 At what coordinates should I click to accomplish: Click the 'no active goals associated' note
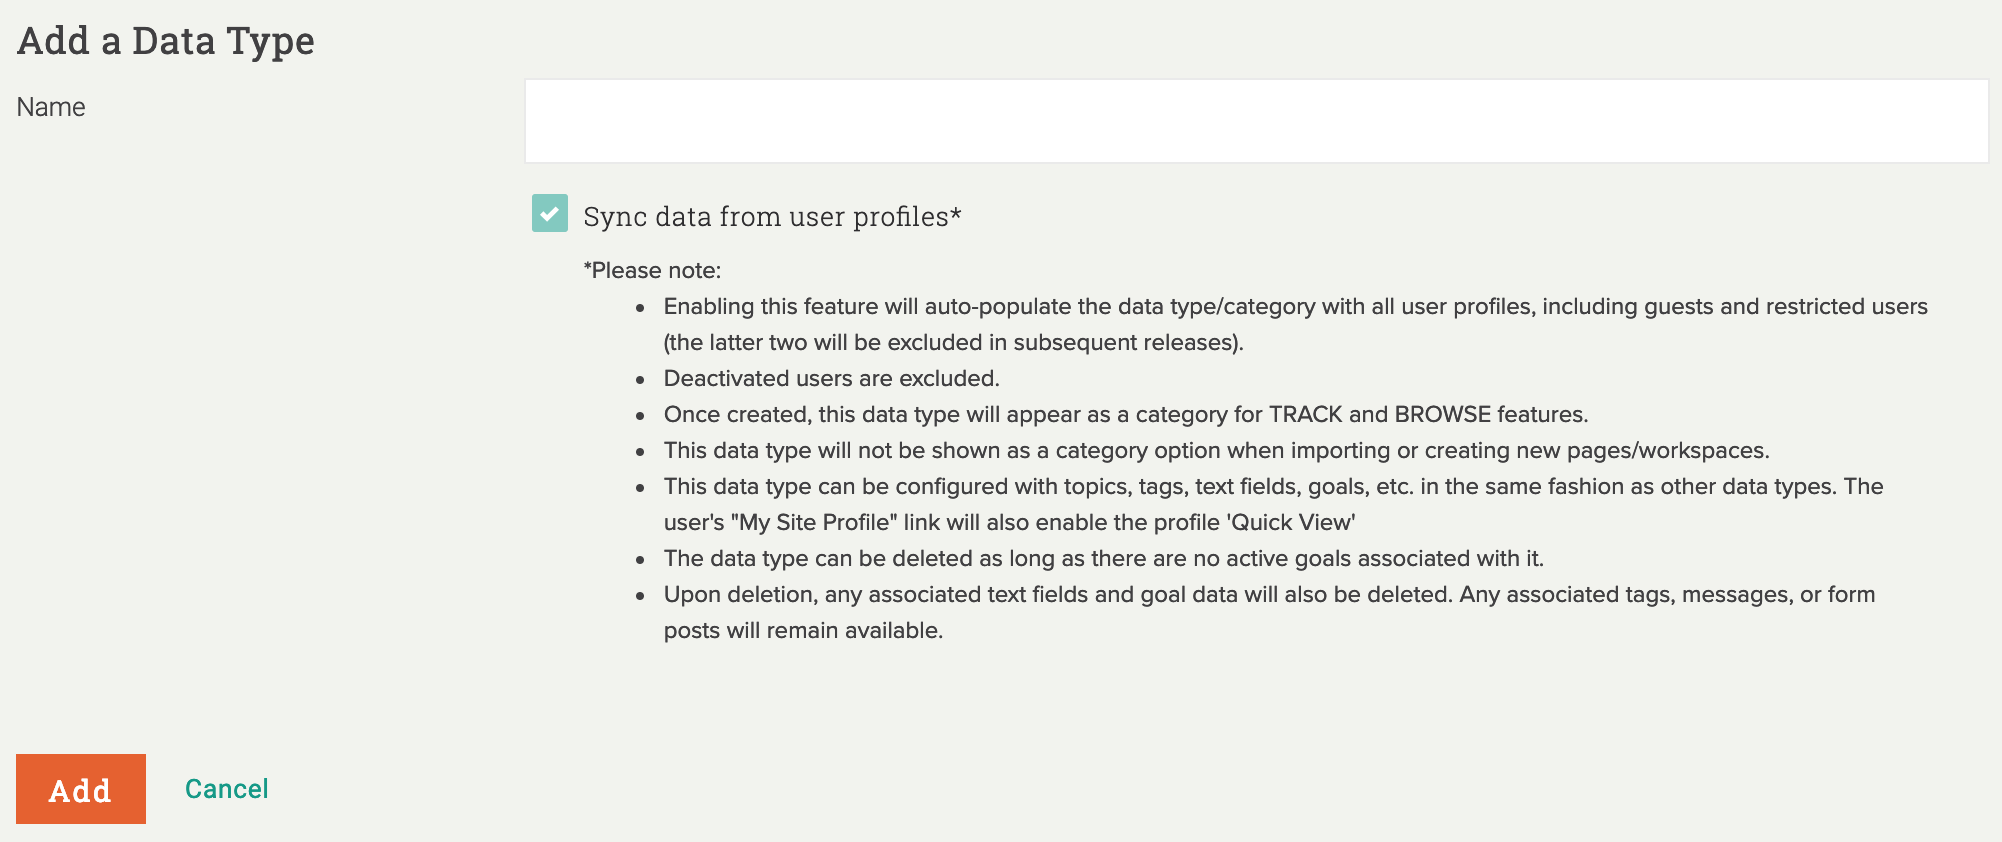point(1103,559)
